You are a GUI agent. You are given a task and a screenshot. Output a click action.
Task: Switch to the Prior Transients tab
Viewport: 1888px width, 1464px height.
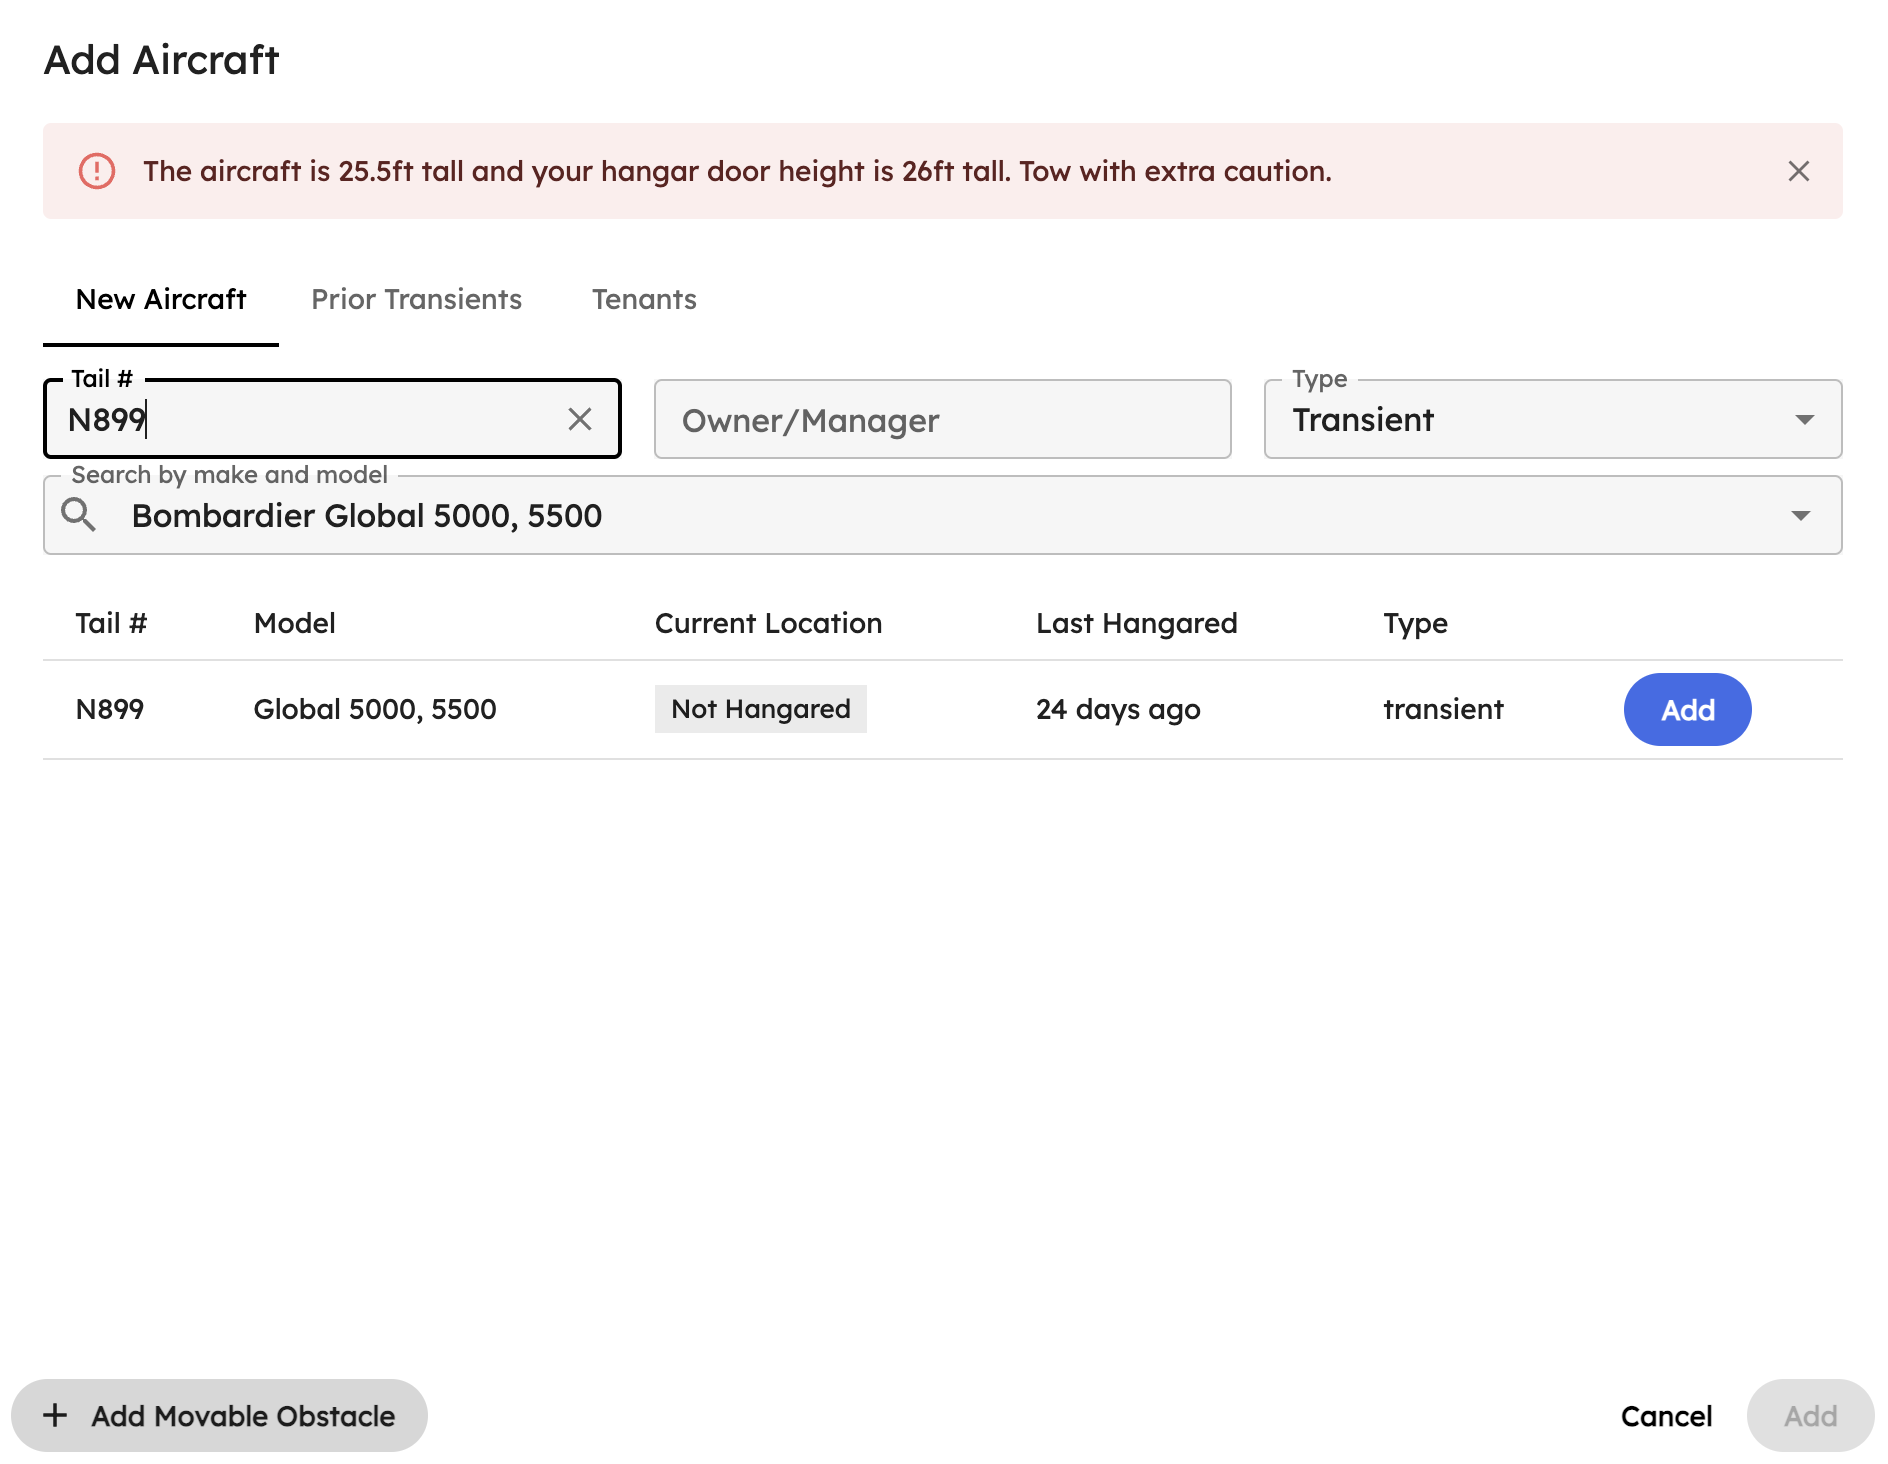[417, 299]
